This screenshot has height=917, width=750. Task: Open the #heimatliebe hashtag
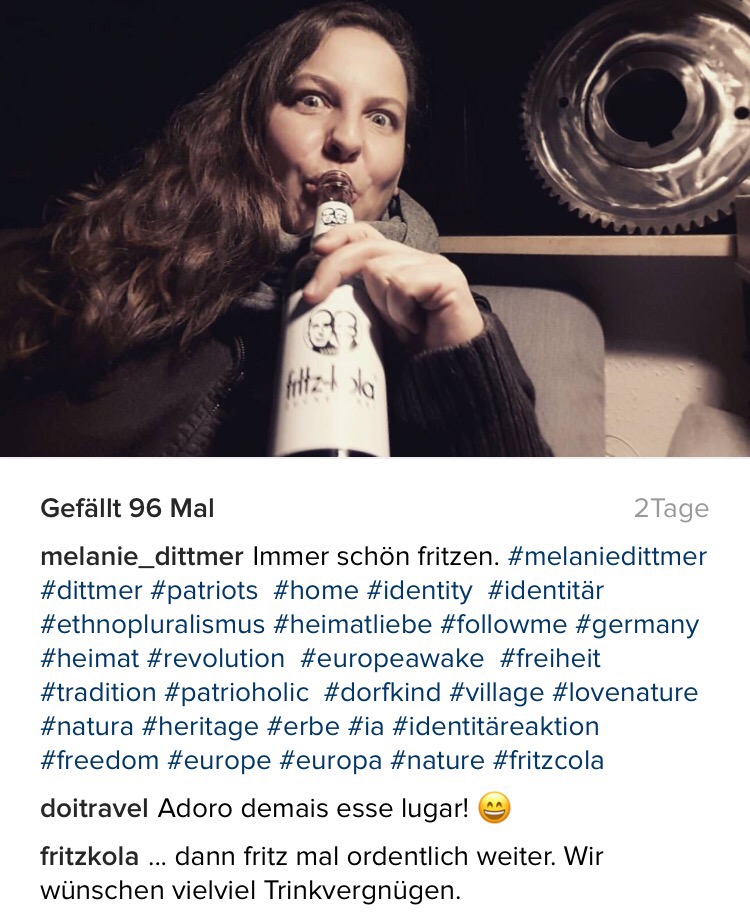click(352, 625)
